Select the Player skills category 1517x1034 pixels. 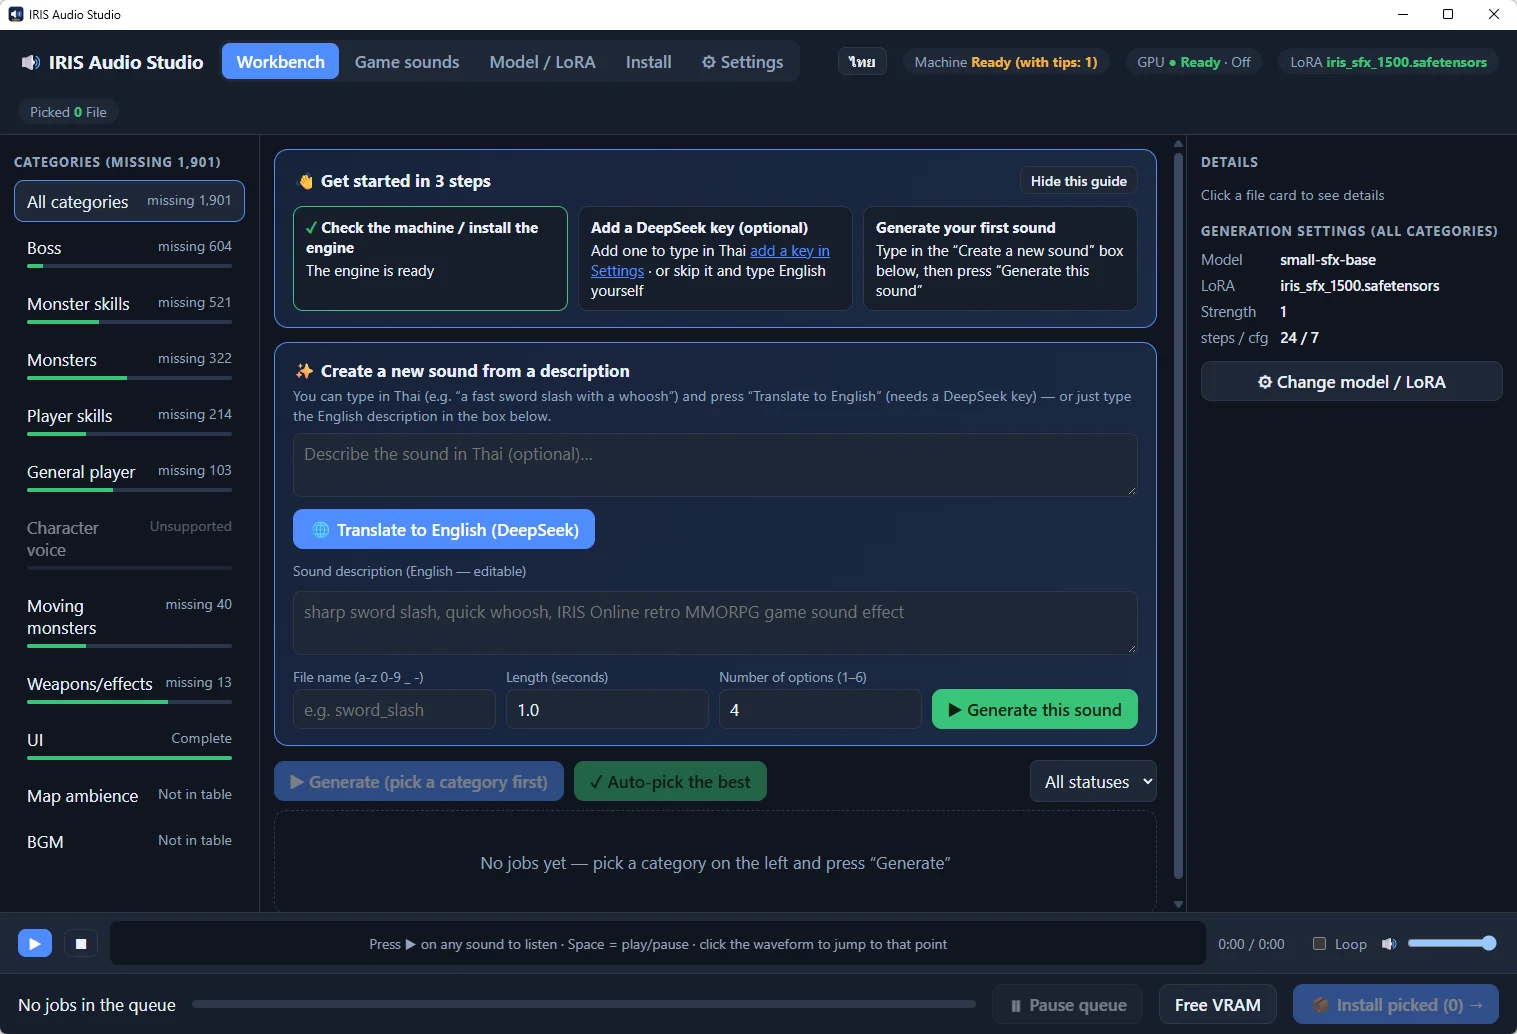pos(129,419)
